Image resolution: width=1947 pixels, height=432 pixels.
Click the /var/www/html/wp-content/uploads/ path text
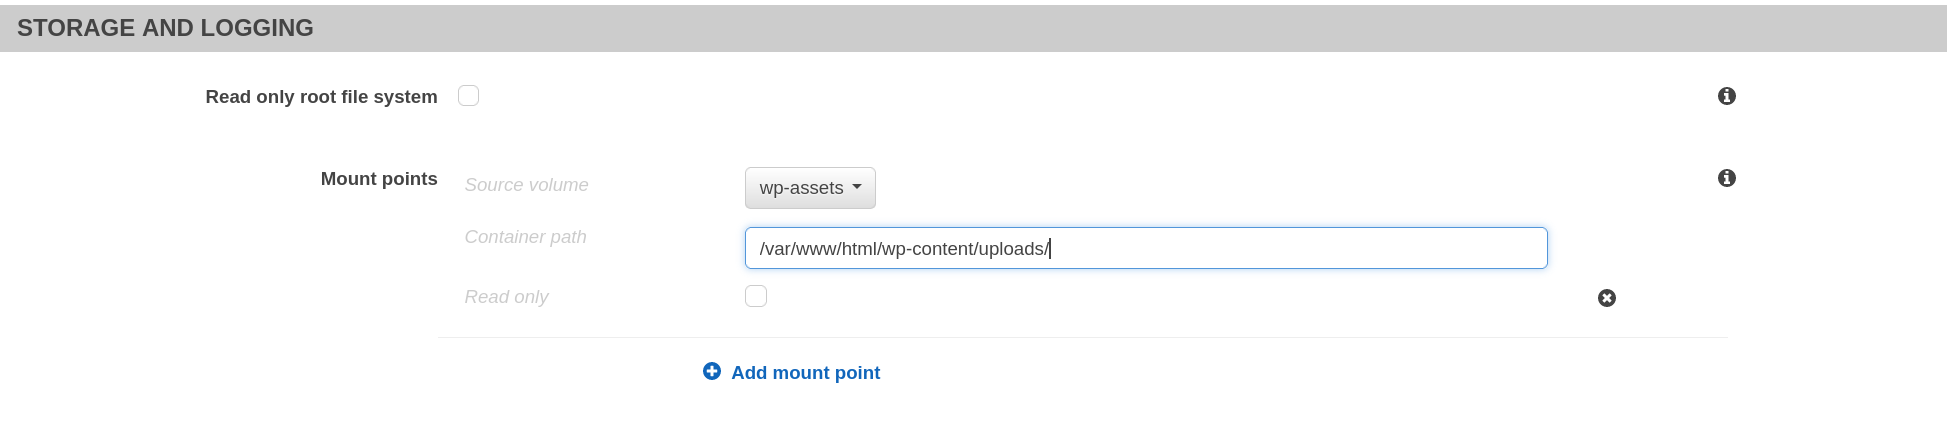click(903, 249)
